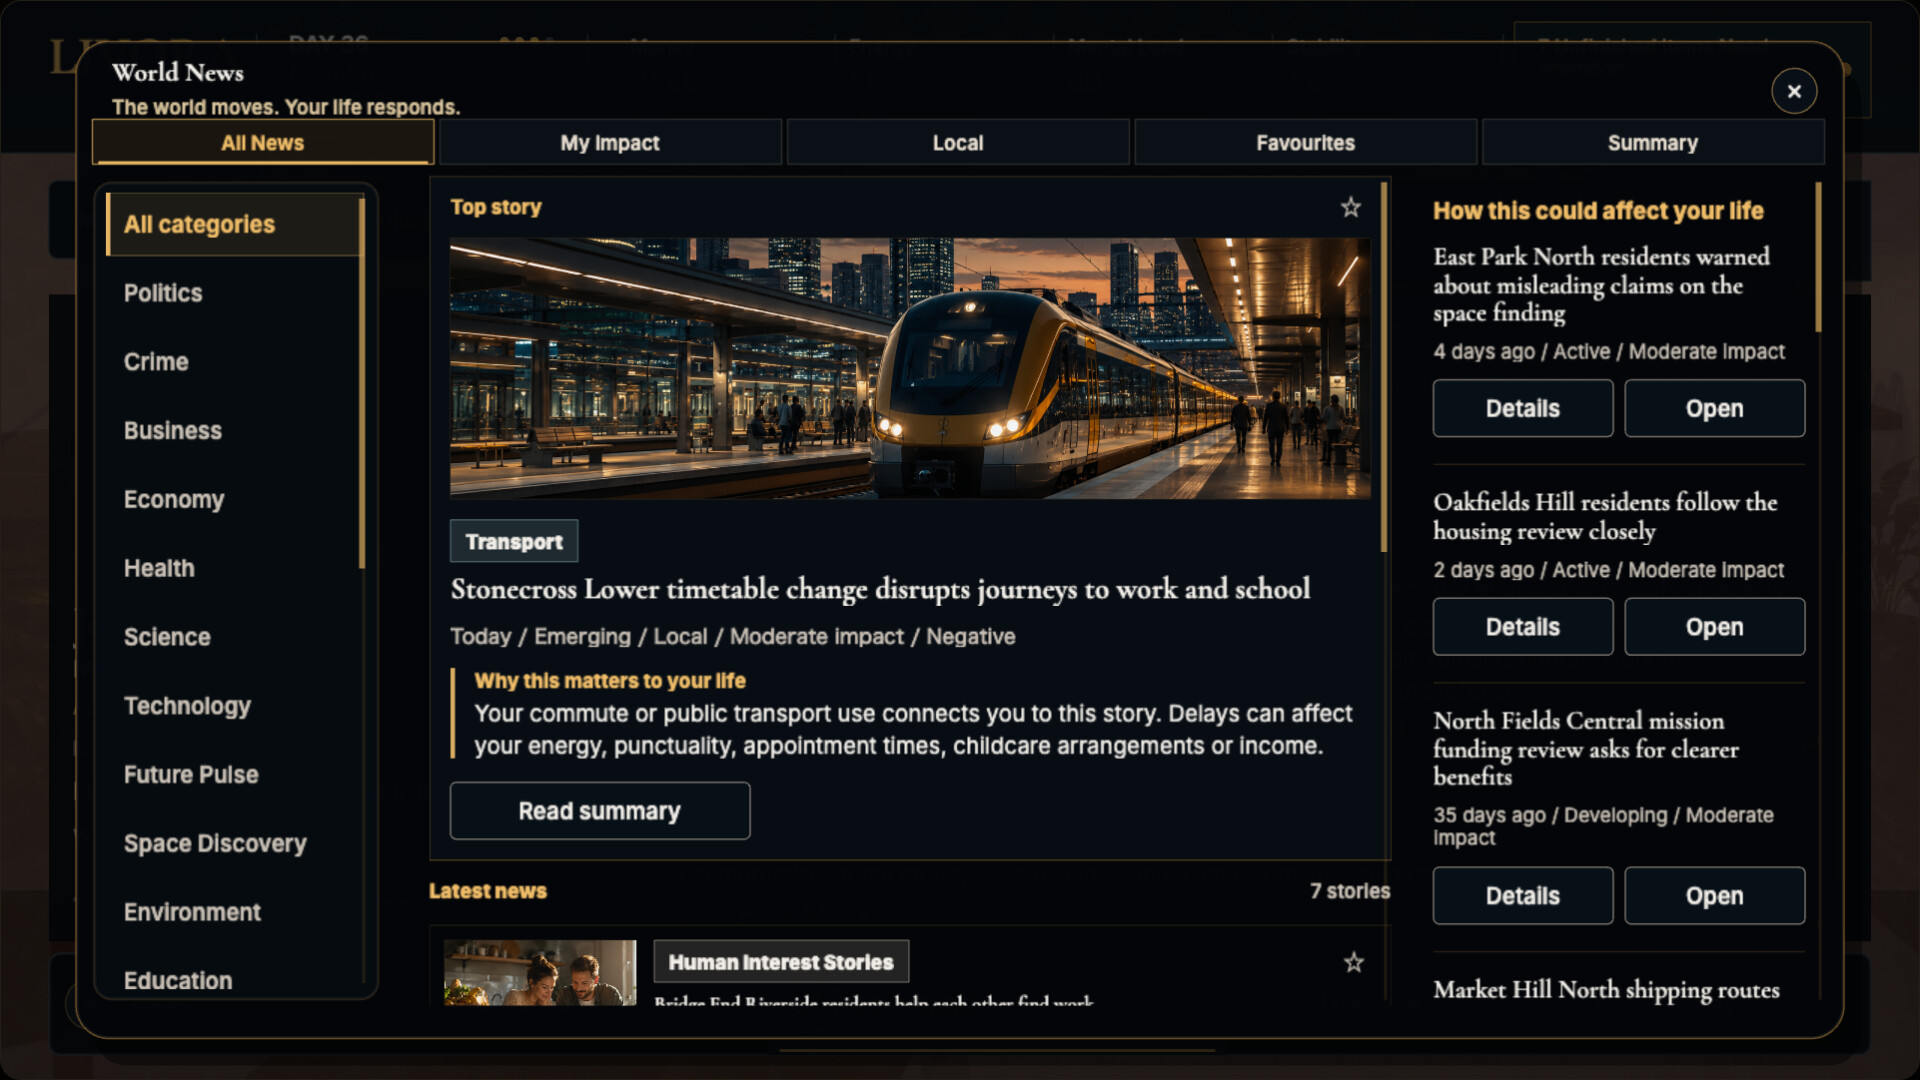Choose the Environment category

pos(233,912)
